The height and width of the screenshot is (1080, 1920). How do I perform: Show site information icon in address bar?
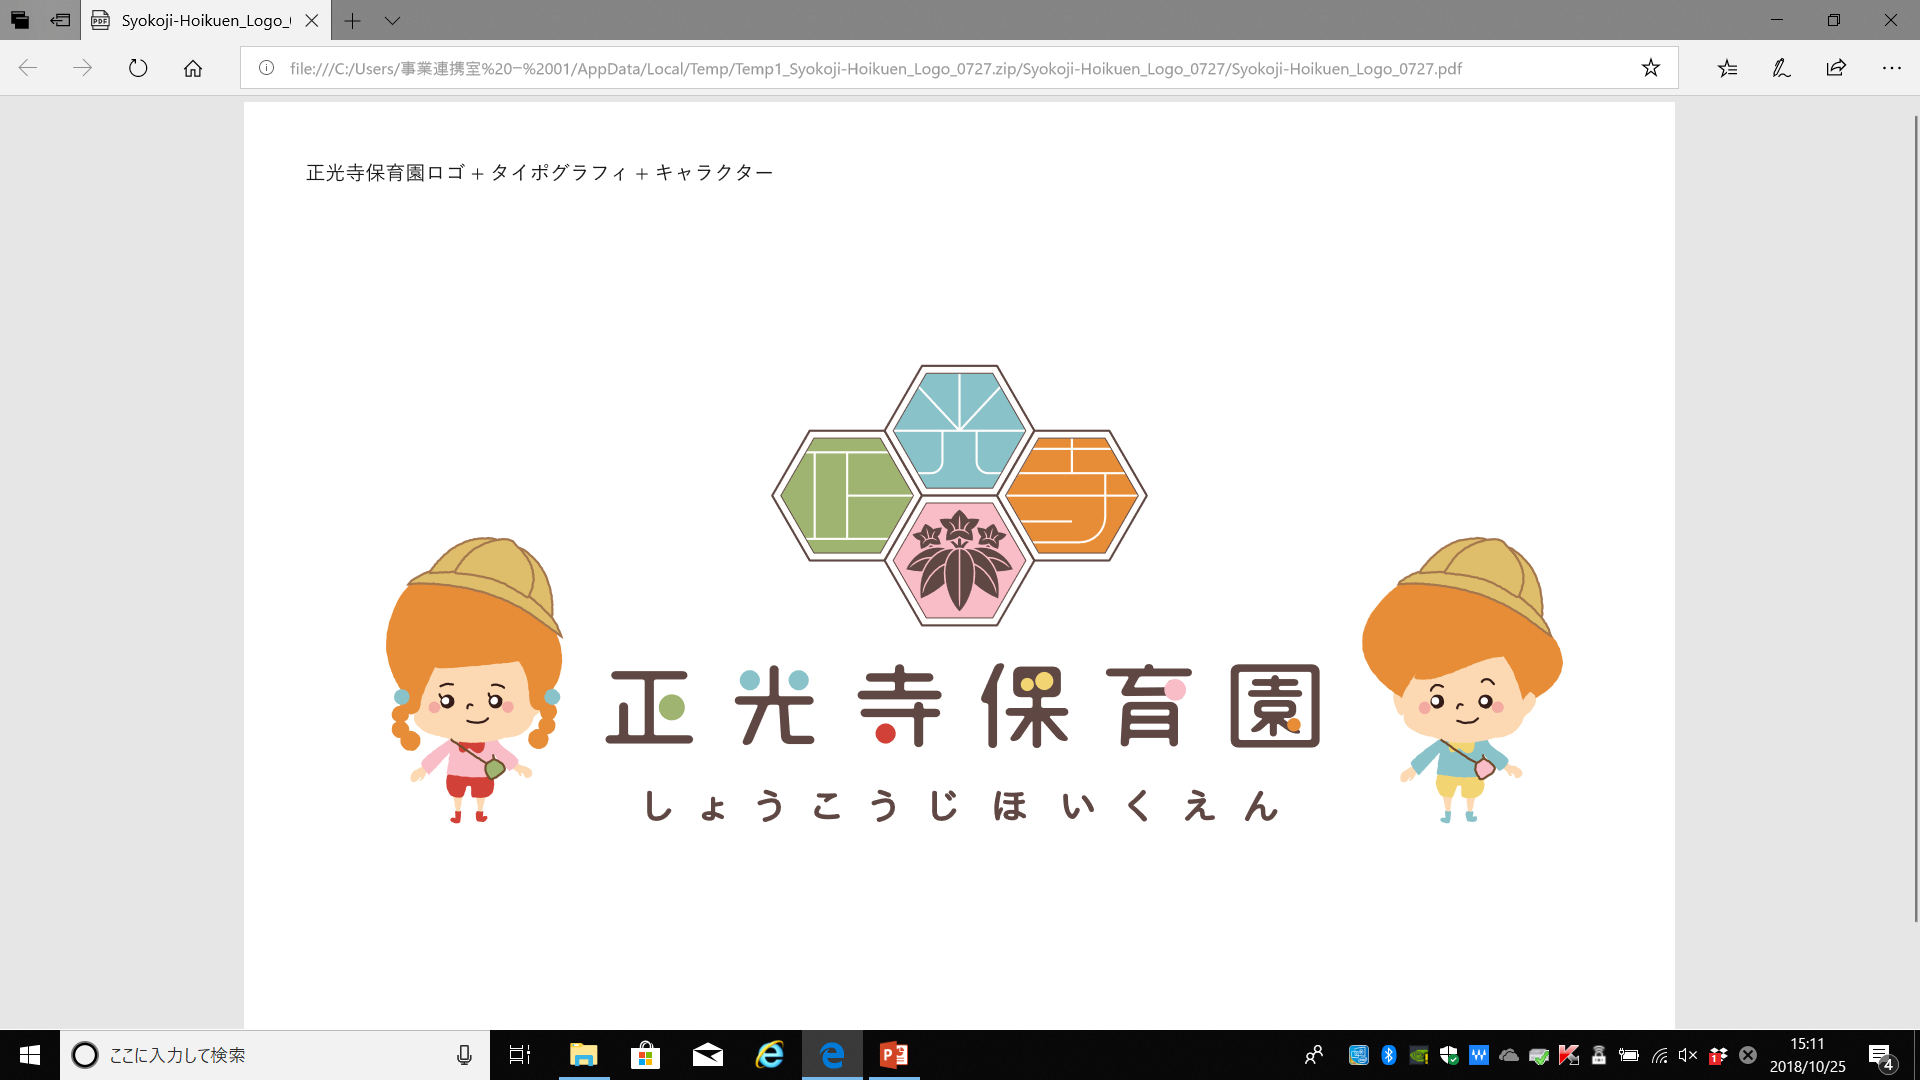click(266, 68)
